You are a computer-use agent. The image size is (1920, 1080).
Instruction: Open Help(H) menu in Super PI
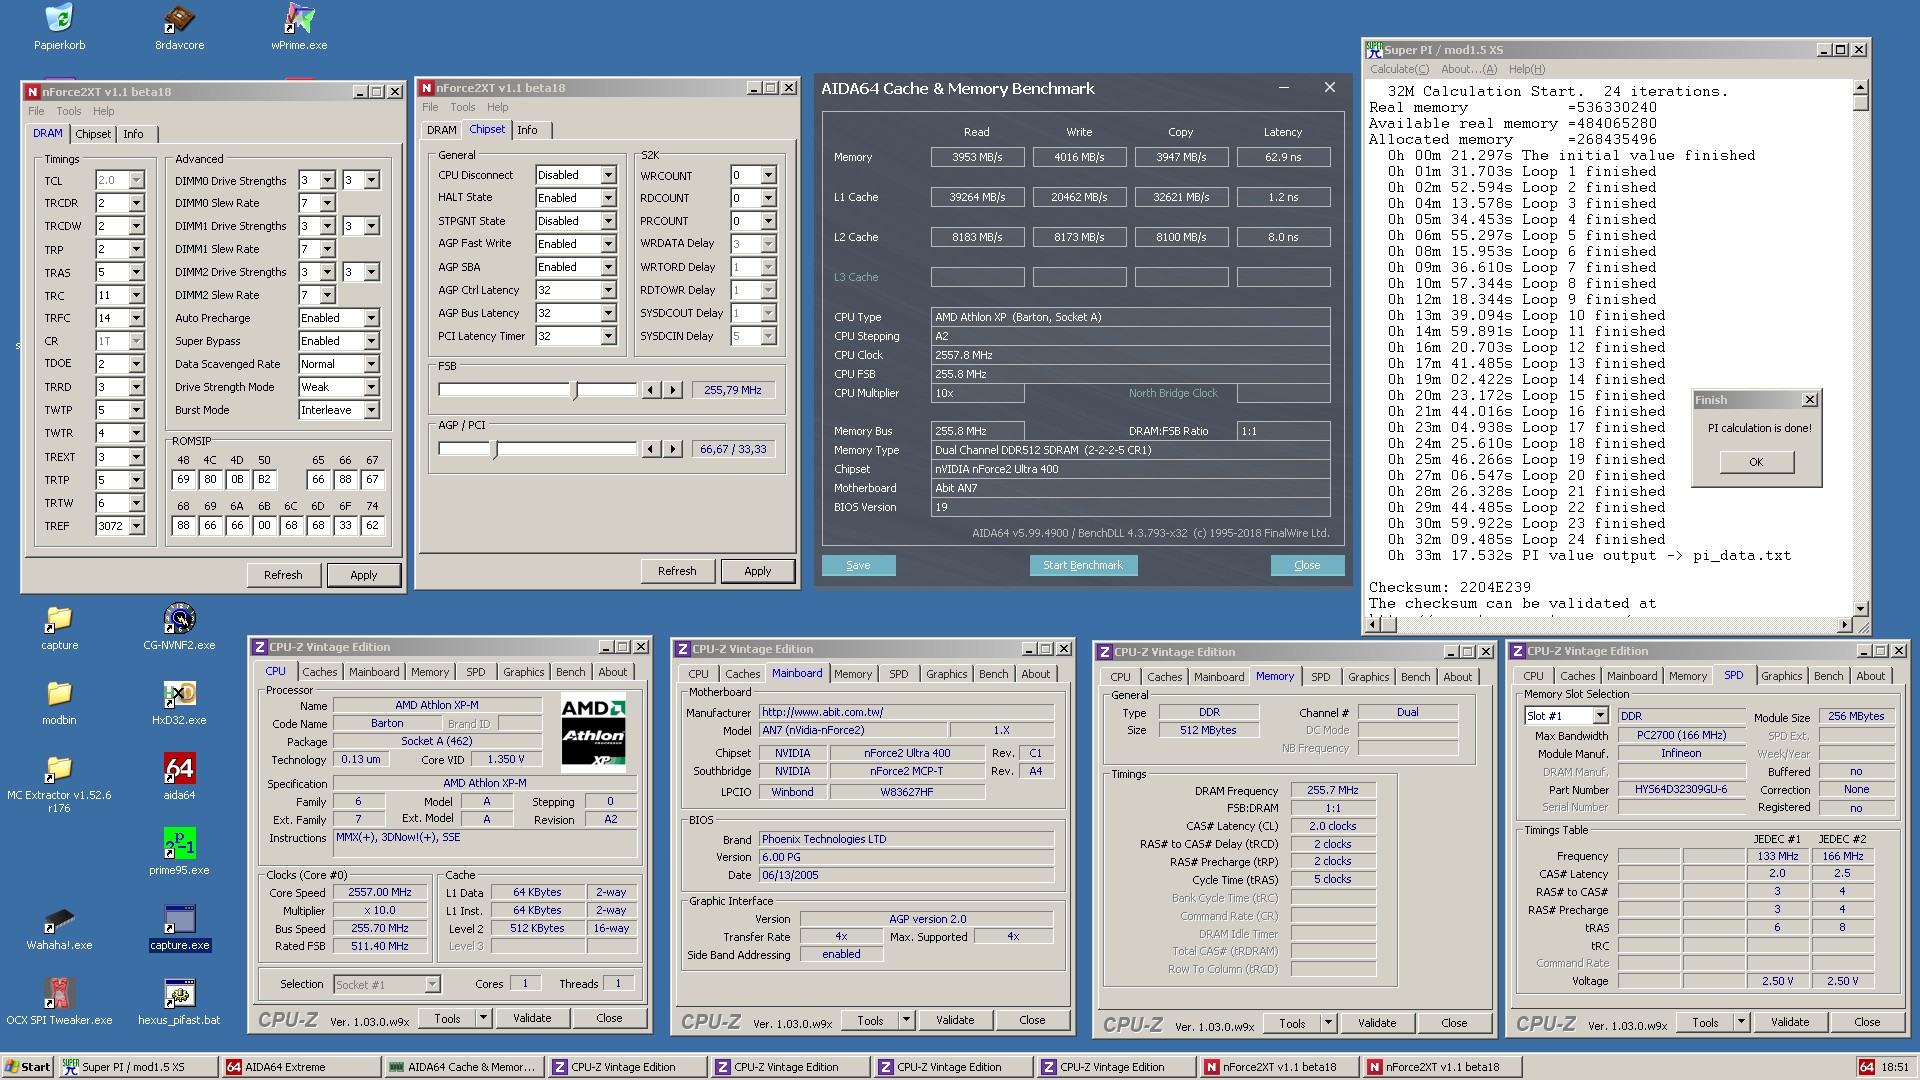(x=1526, y=69)
